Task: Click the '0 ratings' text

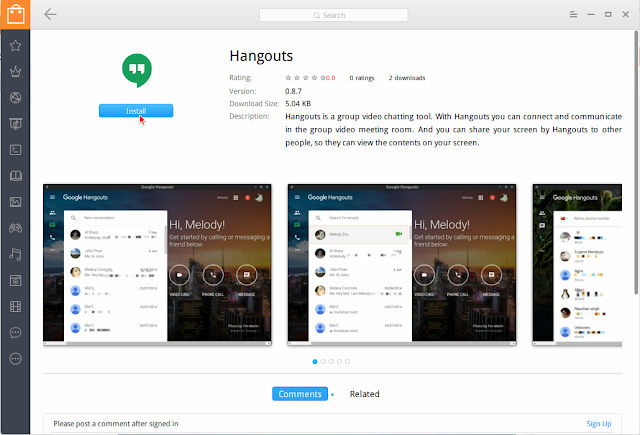Action: tap(362, 78)
